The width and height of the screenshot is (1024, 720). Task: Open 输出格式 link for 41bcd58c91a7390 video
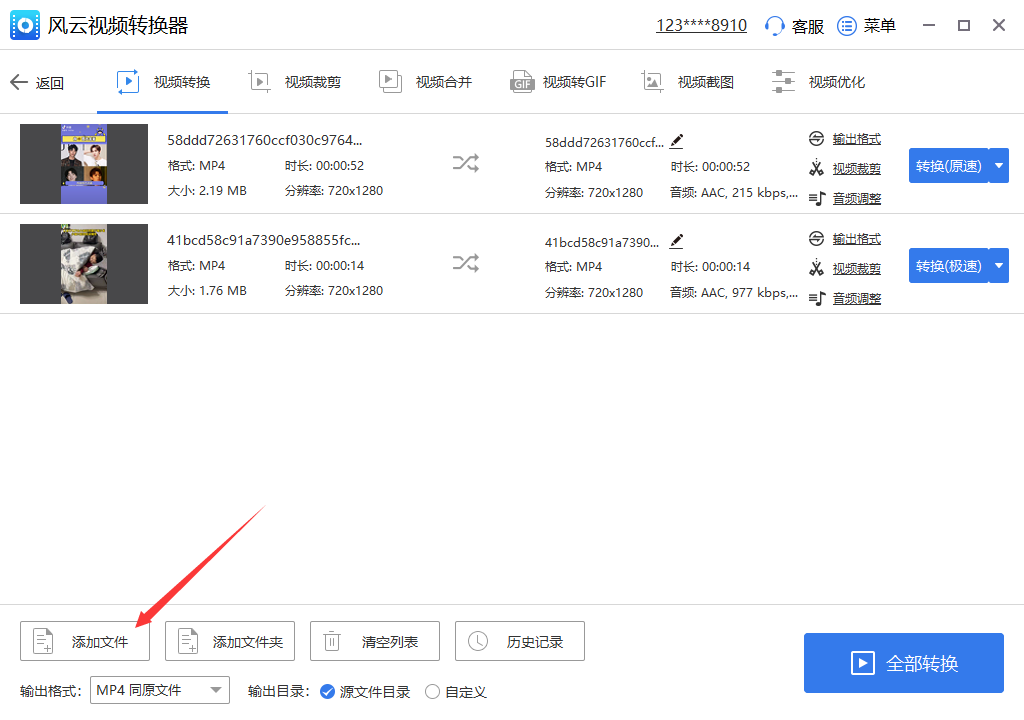pyautogui.click(x=857, y=239)
